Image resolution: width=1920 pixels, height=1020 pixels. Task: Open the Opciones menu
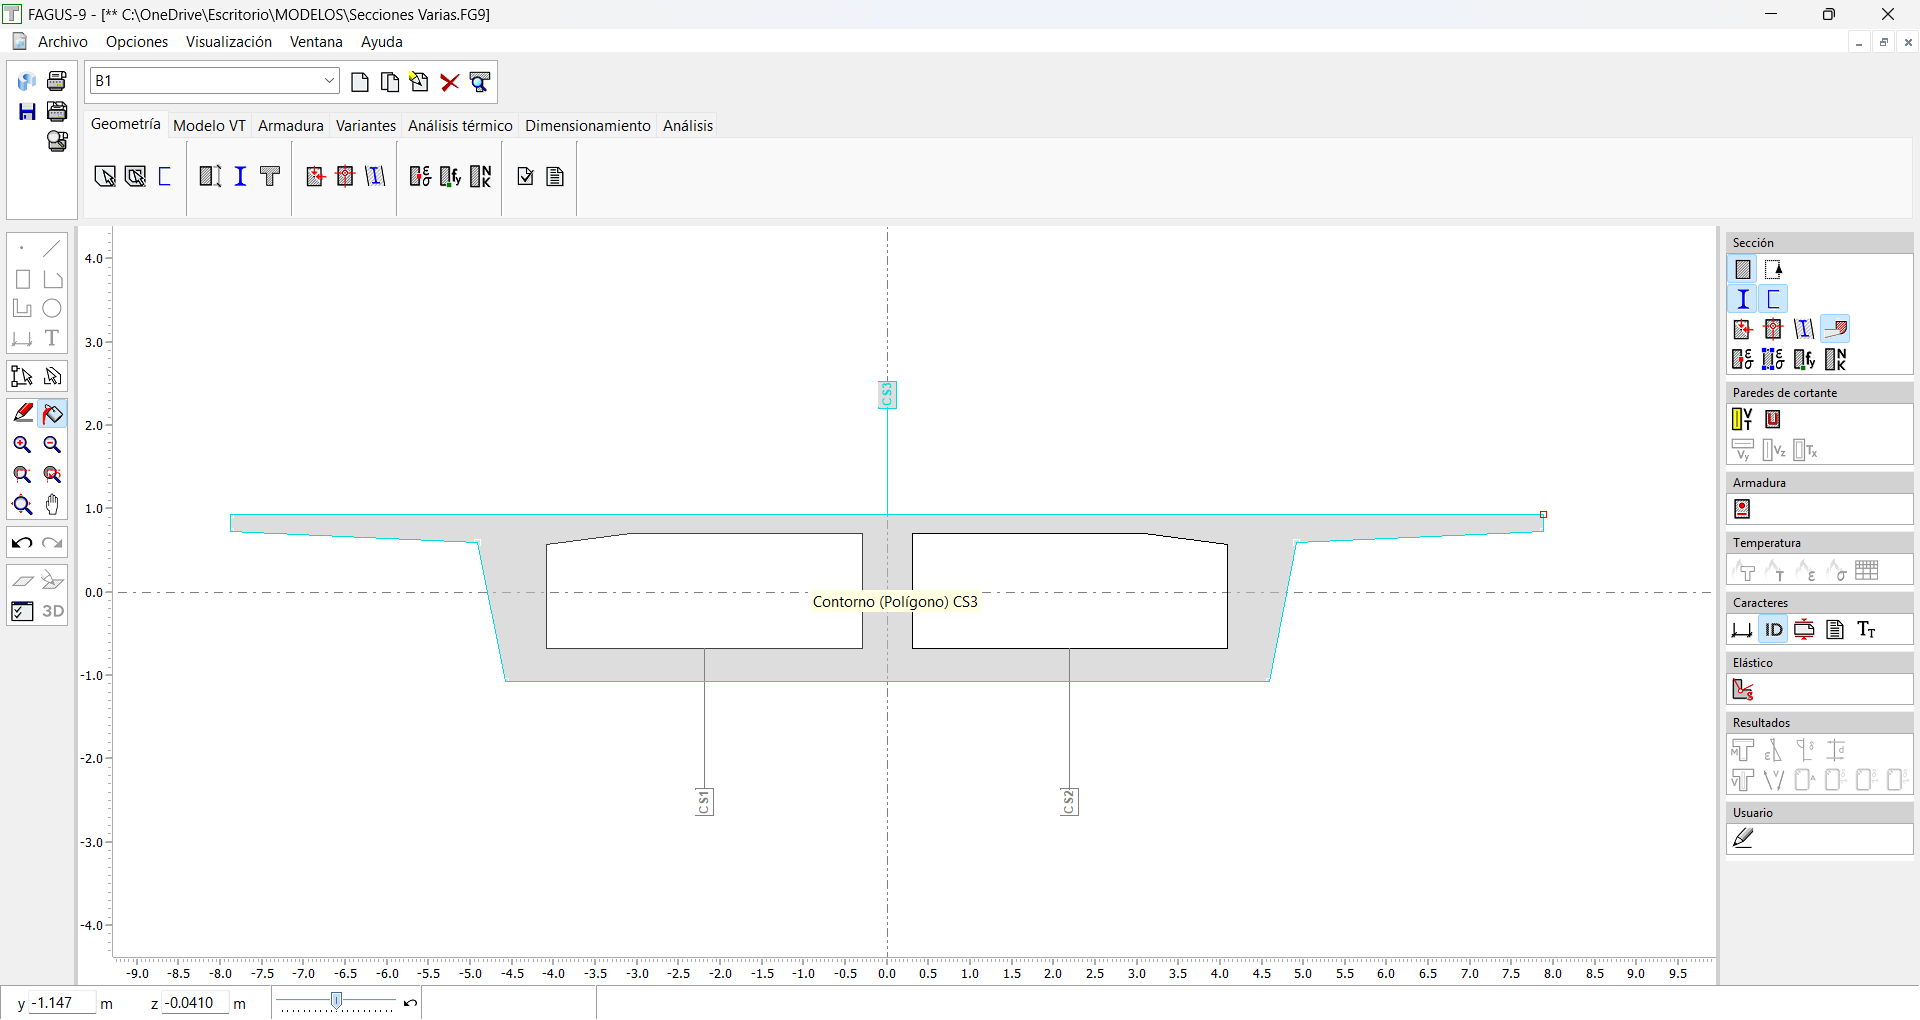pyautogui.click(x=137, y=42)
